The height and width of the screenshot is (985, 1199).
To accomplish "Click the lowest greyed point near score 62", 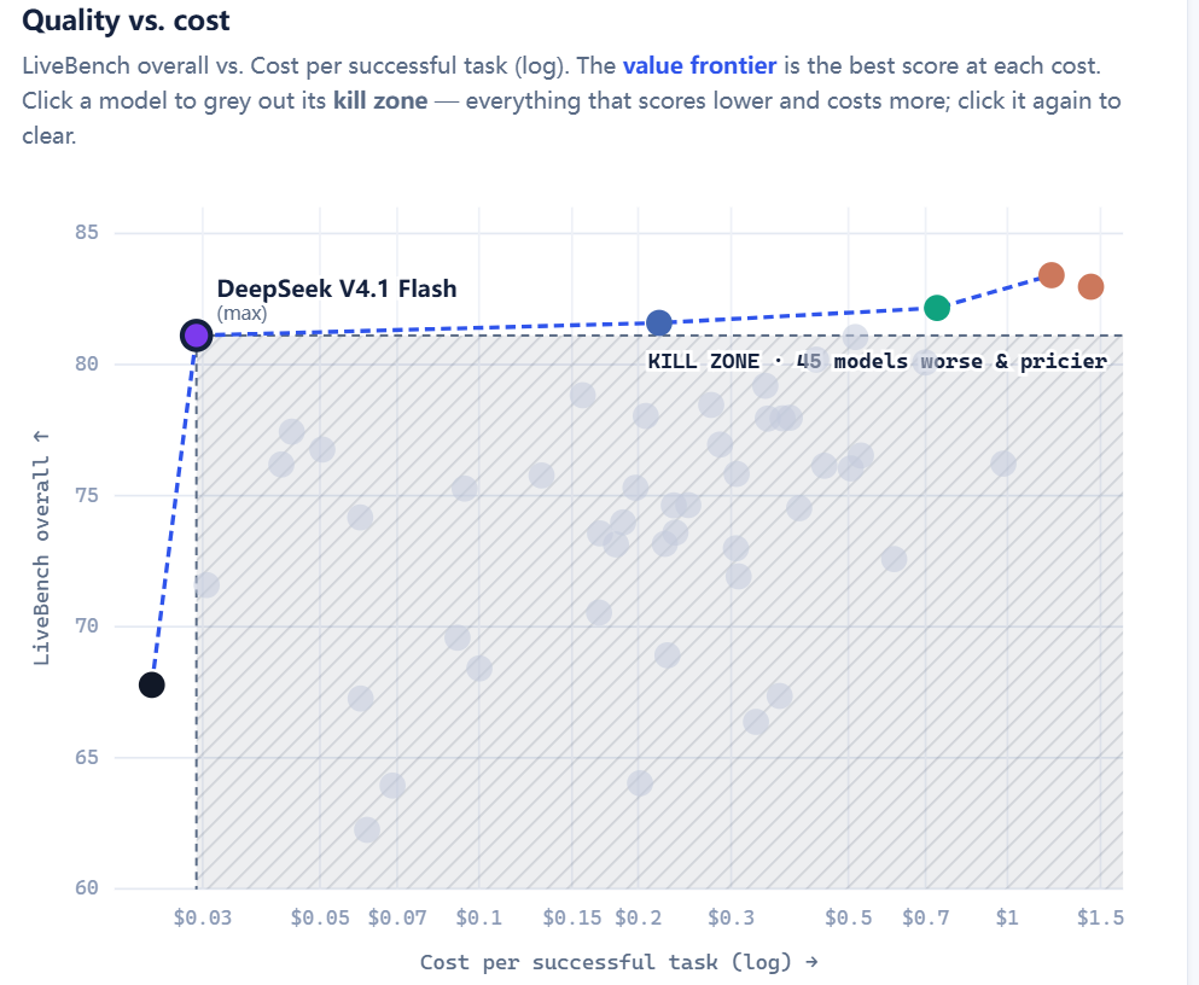I will tap(367, 830).
